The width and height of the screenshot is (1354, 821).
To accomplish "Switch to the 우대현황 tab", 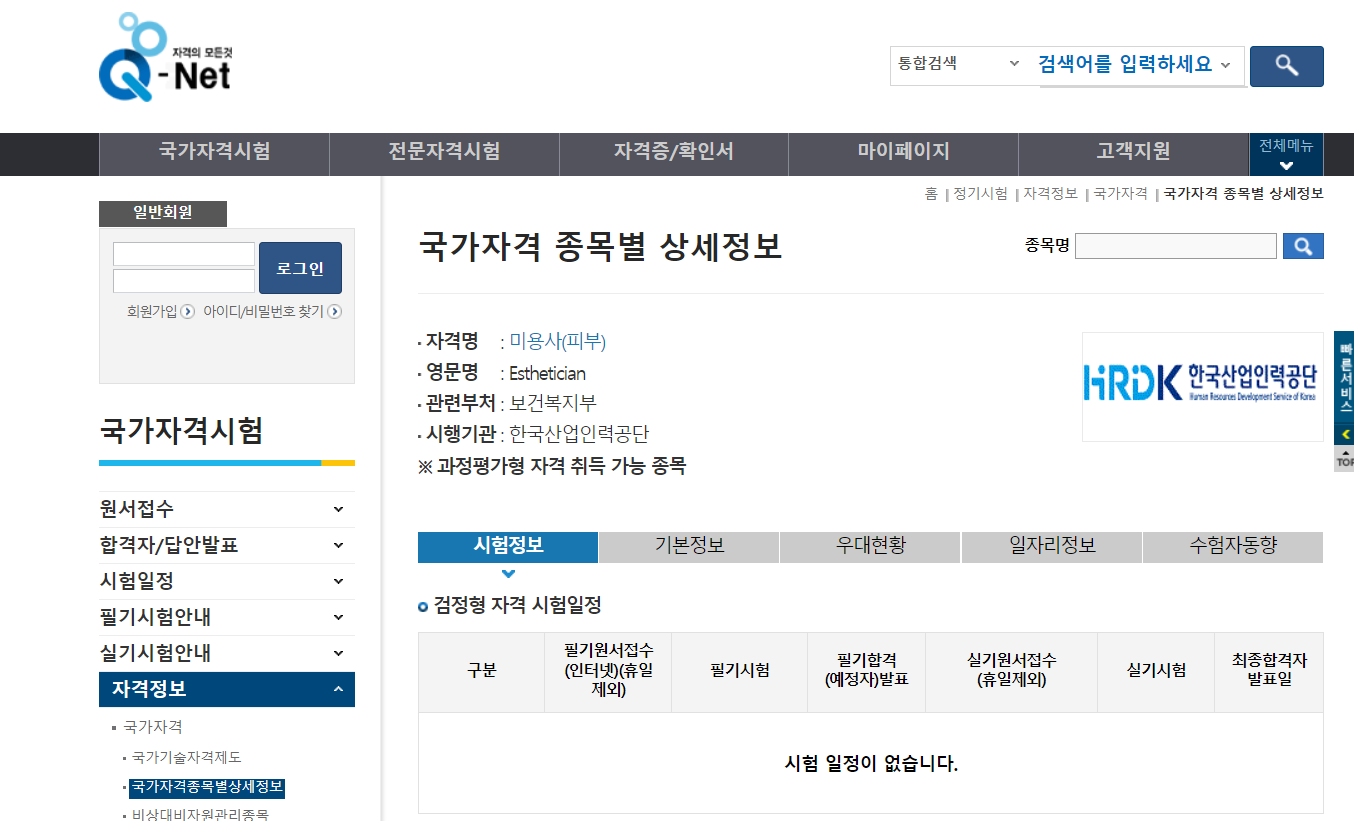I will click(869, 547).
